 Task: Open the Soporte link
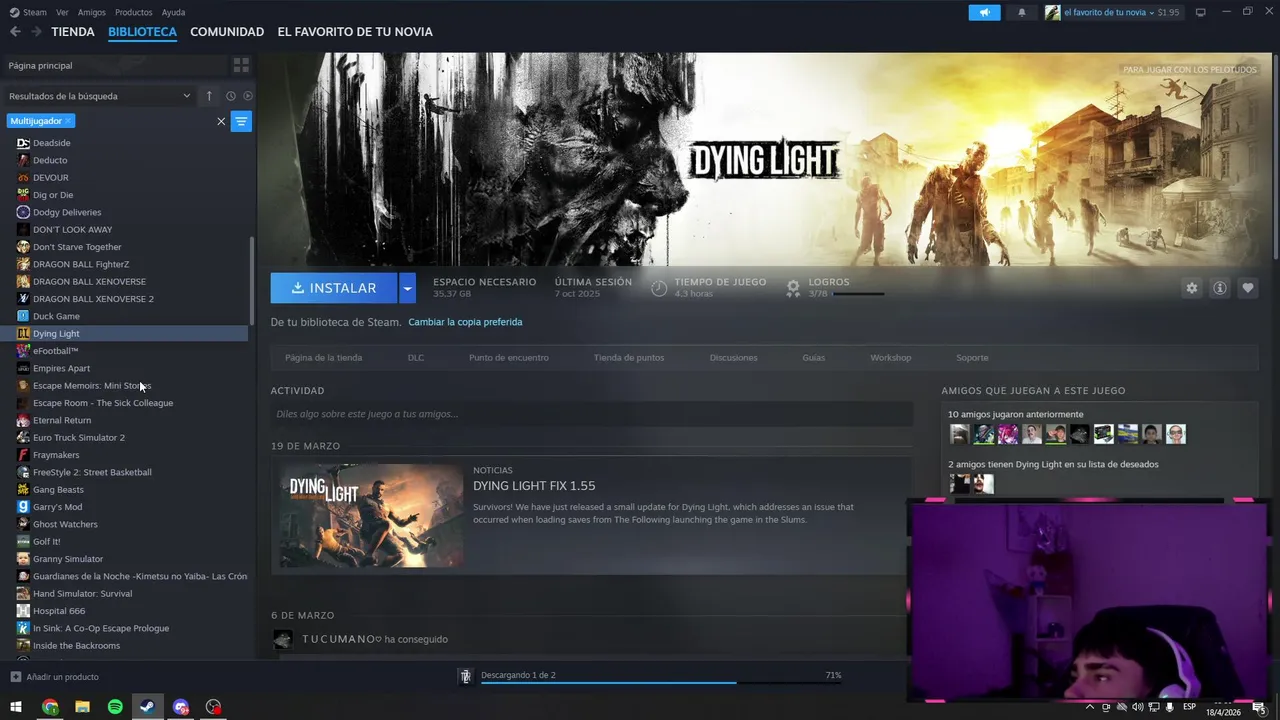pyautogui.click(x=972, y=357)
